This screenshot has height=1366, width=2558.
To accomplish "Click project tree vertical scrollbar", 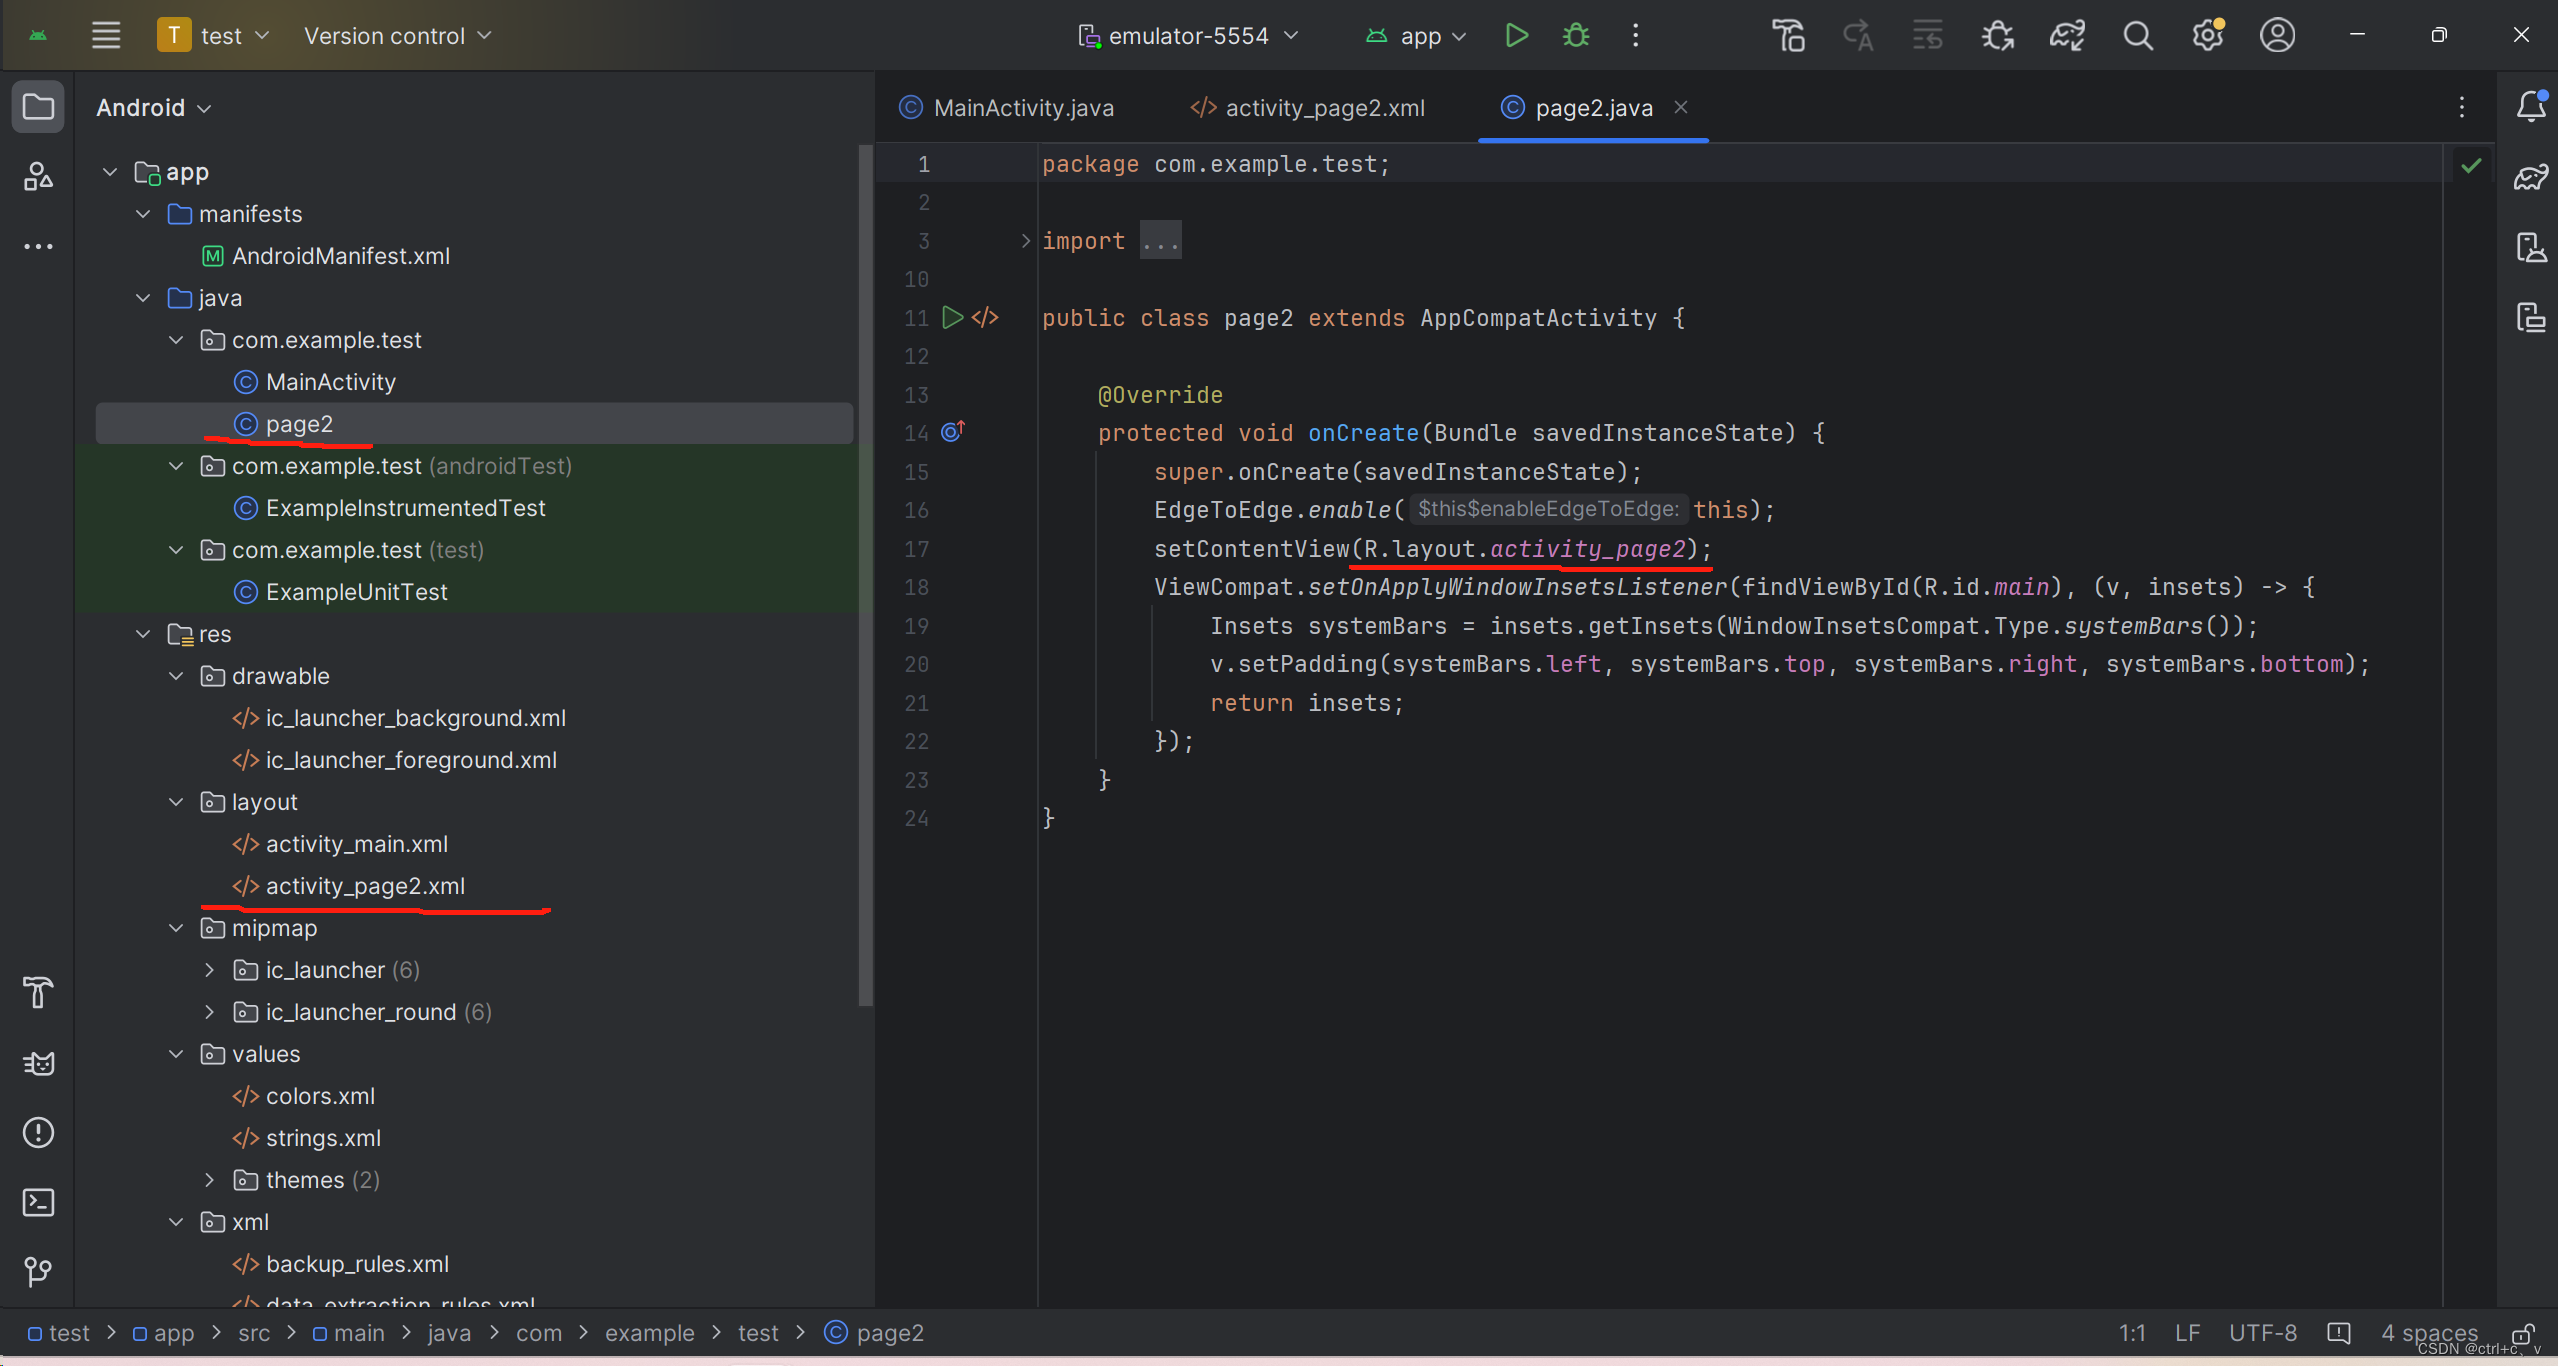I will click(865, 575).
